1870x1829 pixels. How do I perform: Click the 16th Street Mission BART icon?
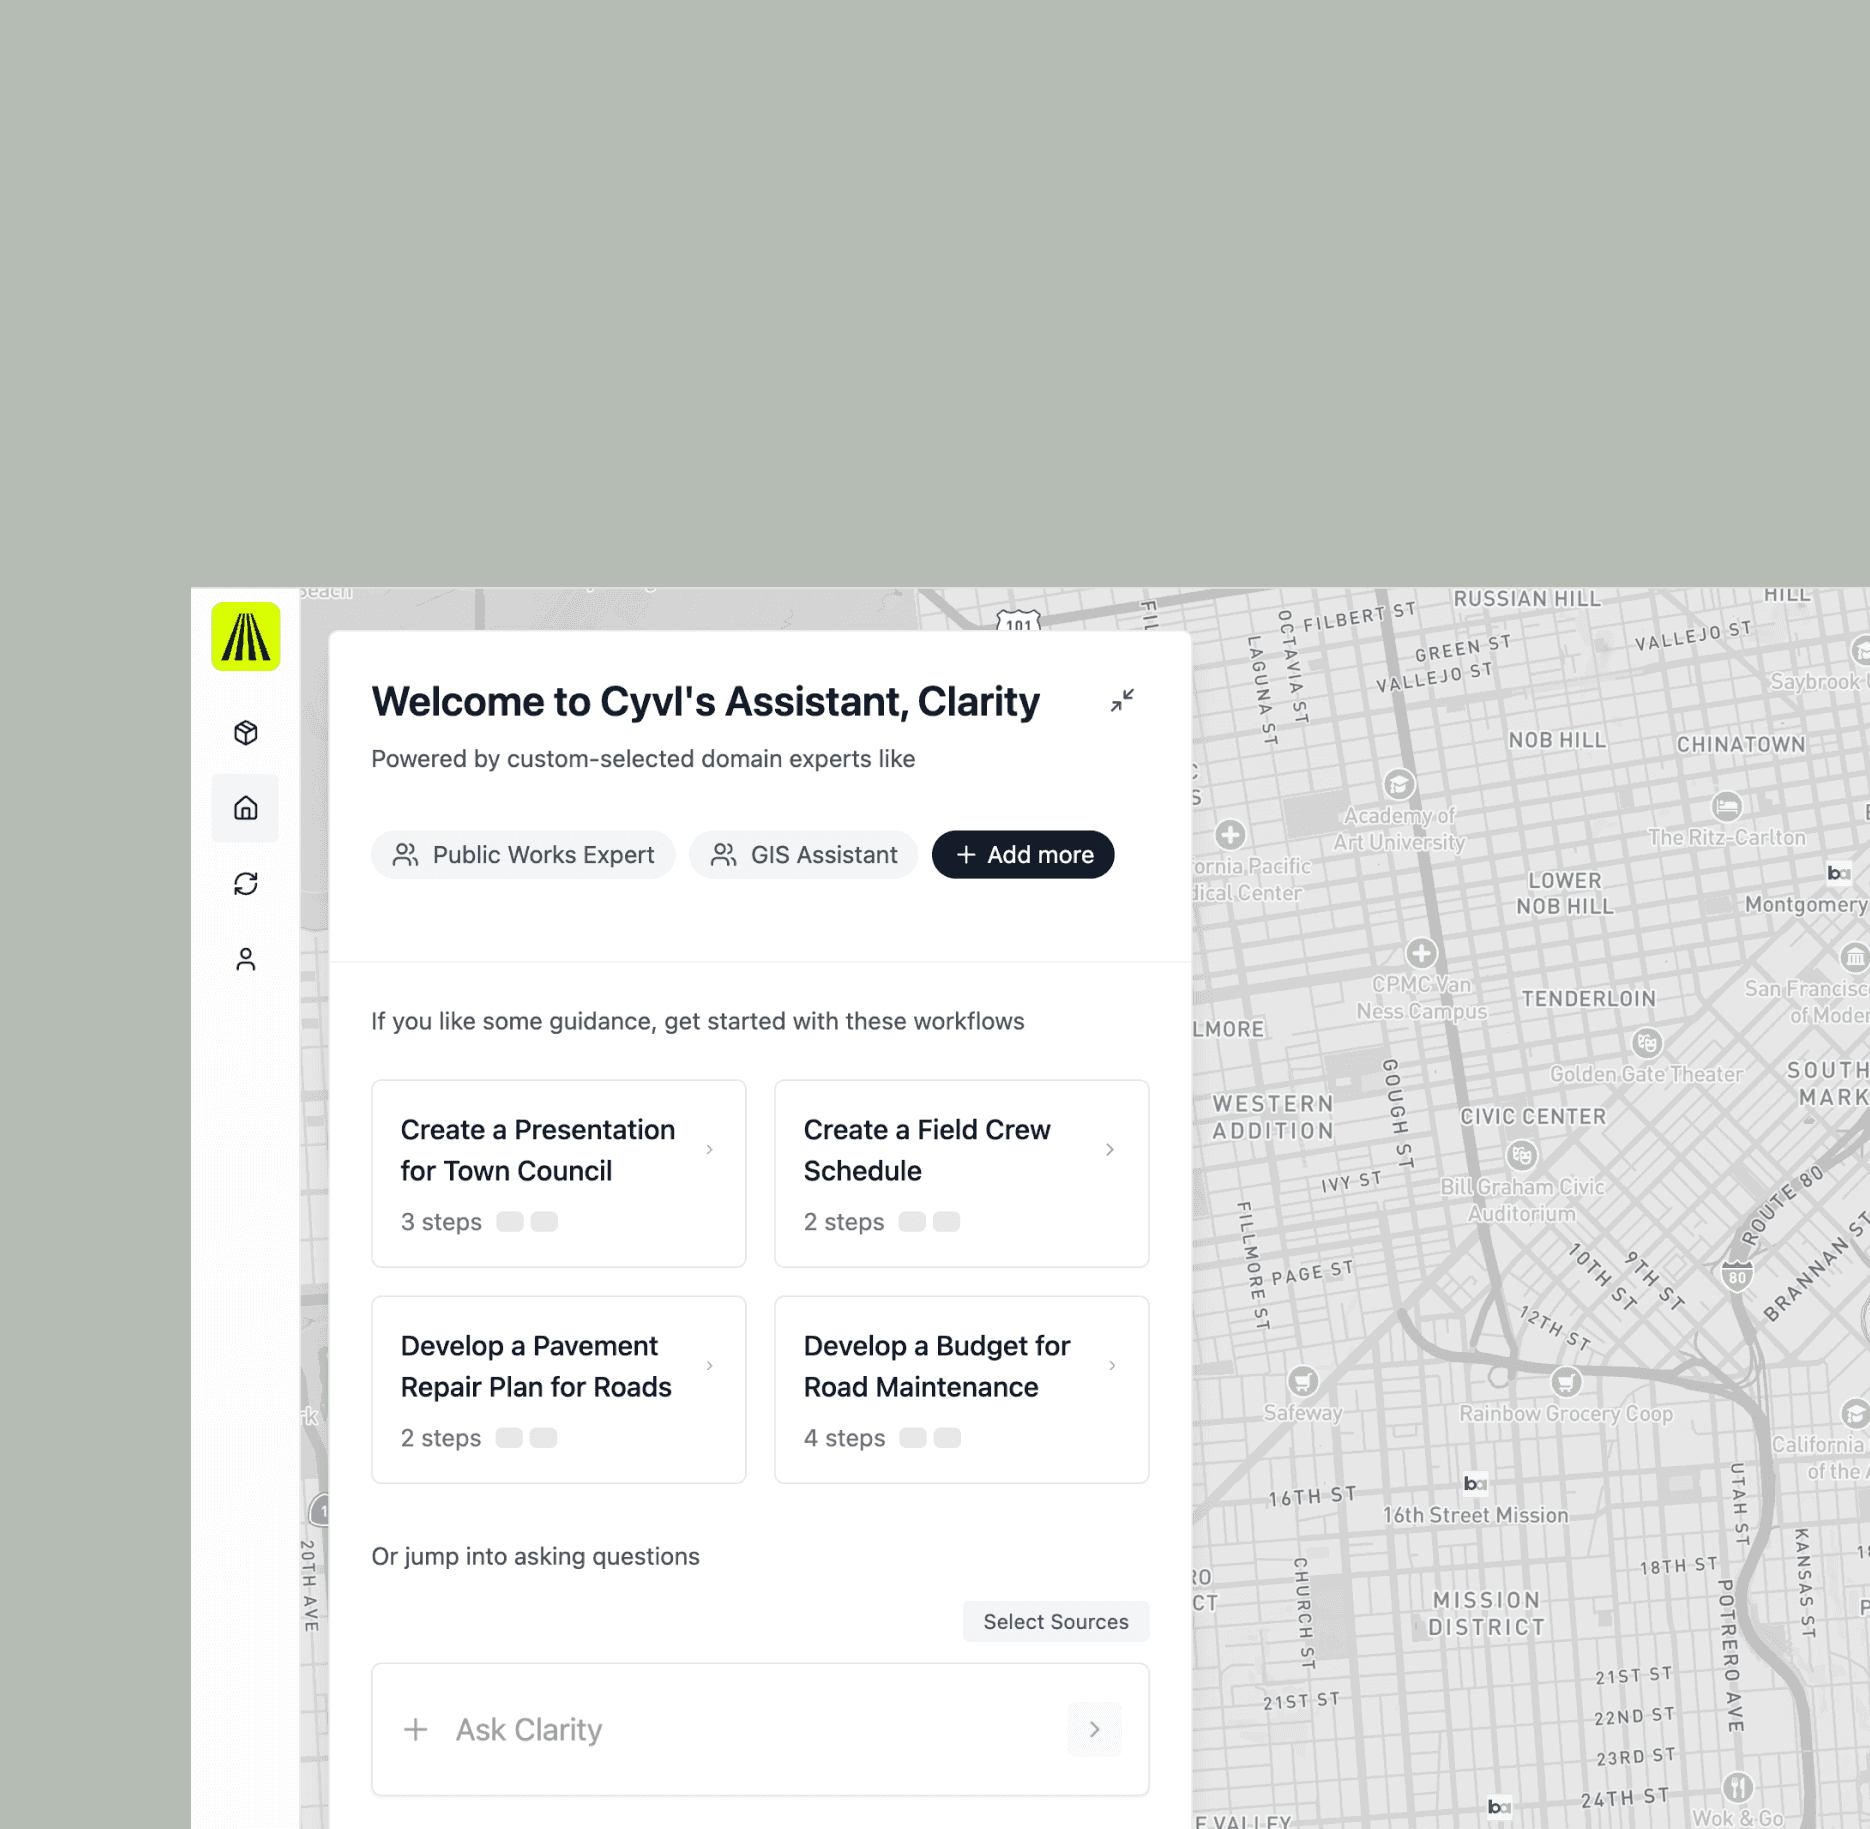click(x=1475, y=1483)
